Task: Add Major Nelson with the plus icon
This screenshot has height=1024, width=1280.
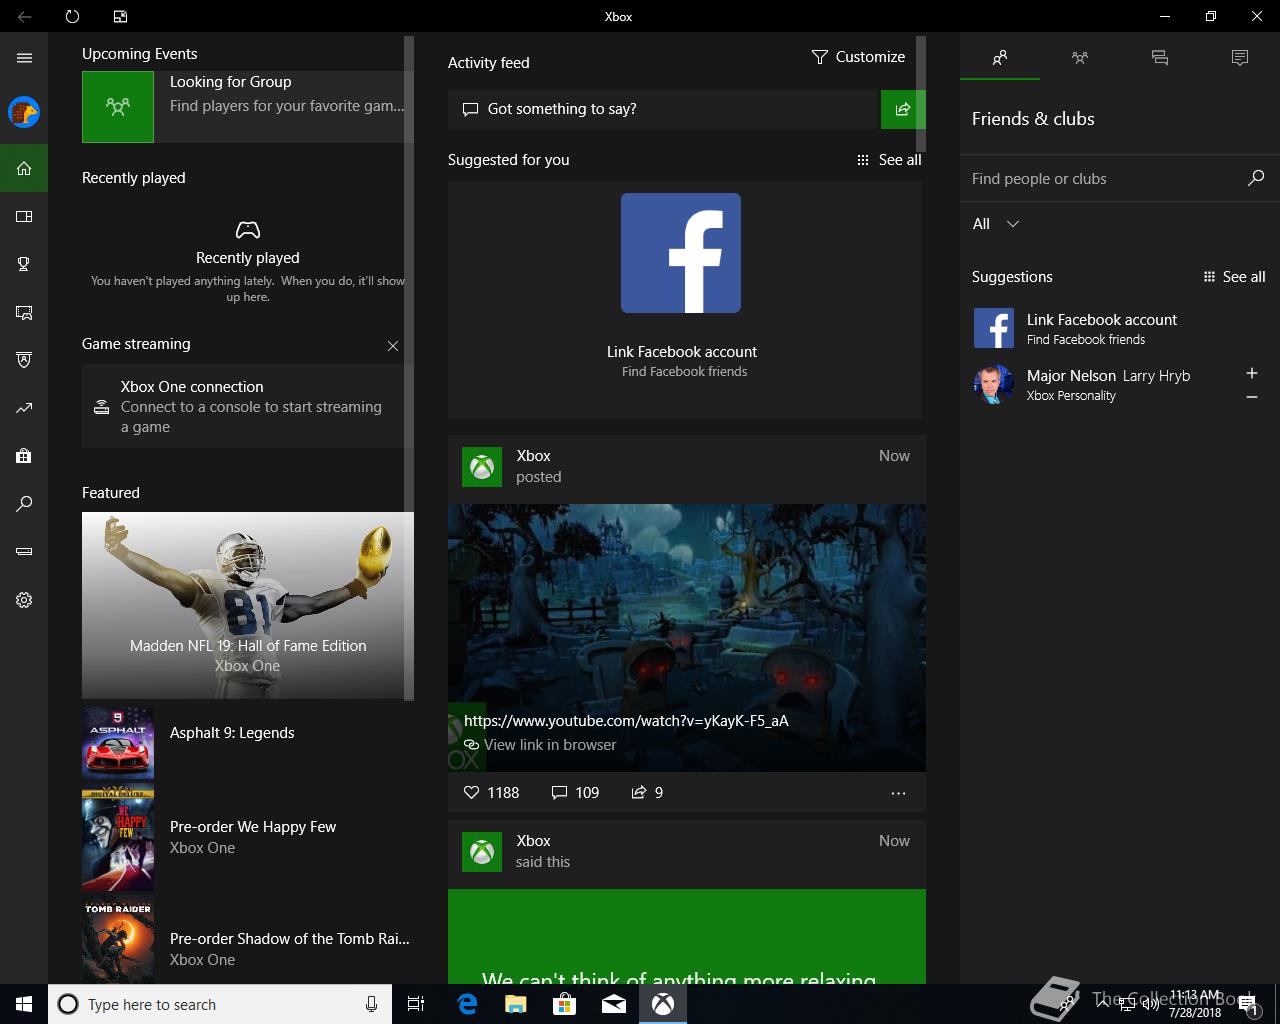Action: (x=1251, y=373)
